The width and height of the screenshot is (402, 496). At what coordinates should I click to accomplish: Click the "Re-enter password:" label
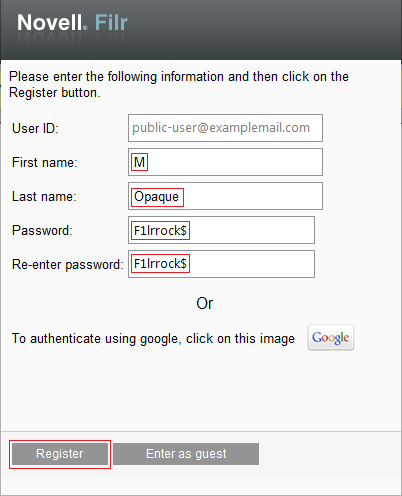(x=68, y=264)
